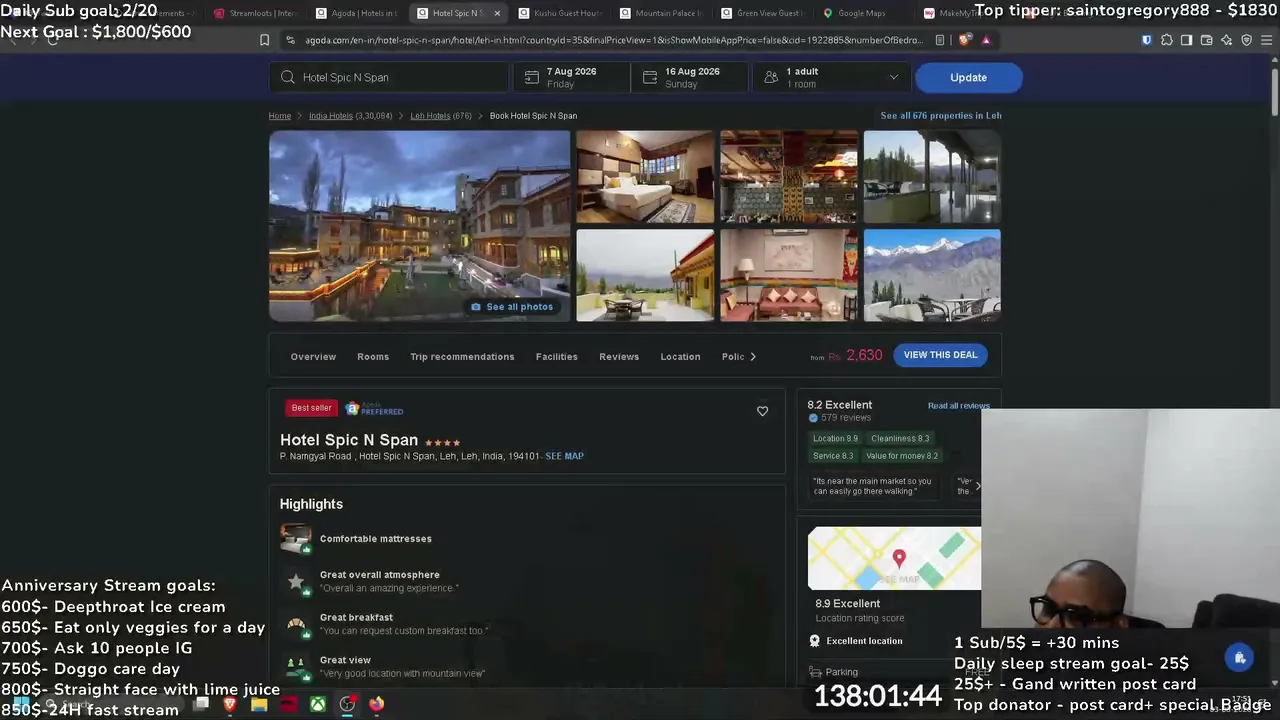Screen dimensions: 1280x720
Task: Click the check-out calendar icon
Action: point(650,77)
